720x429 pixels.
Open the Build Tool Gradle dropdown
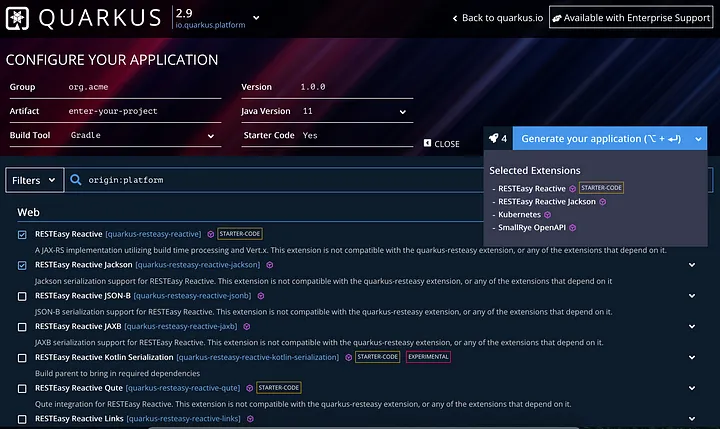pyautogui.click(x=211, y=136)
